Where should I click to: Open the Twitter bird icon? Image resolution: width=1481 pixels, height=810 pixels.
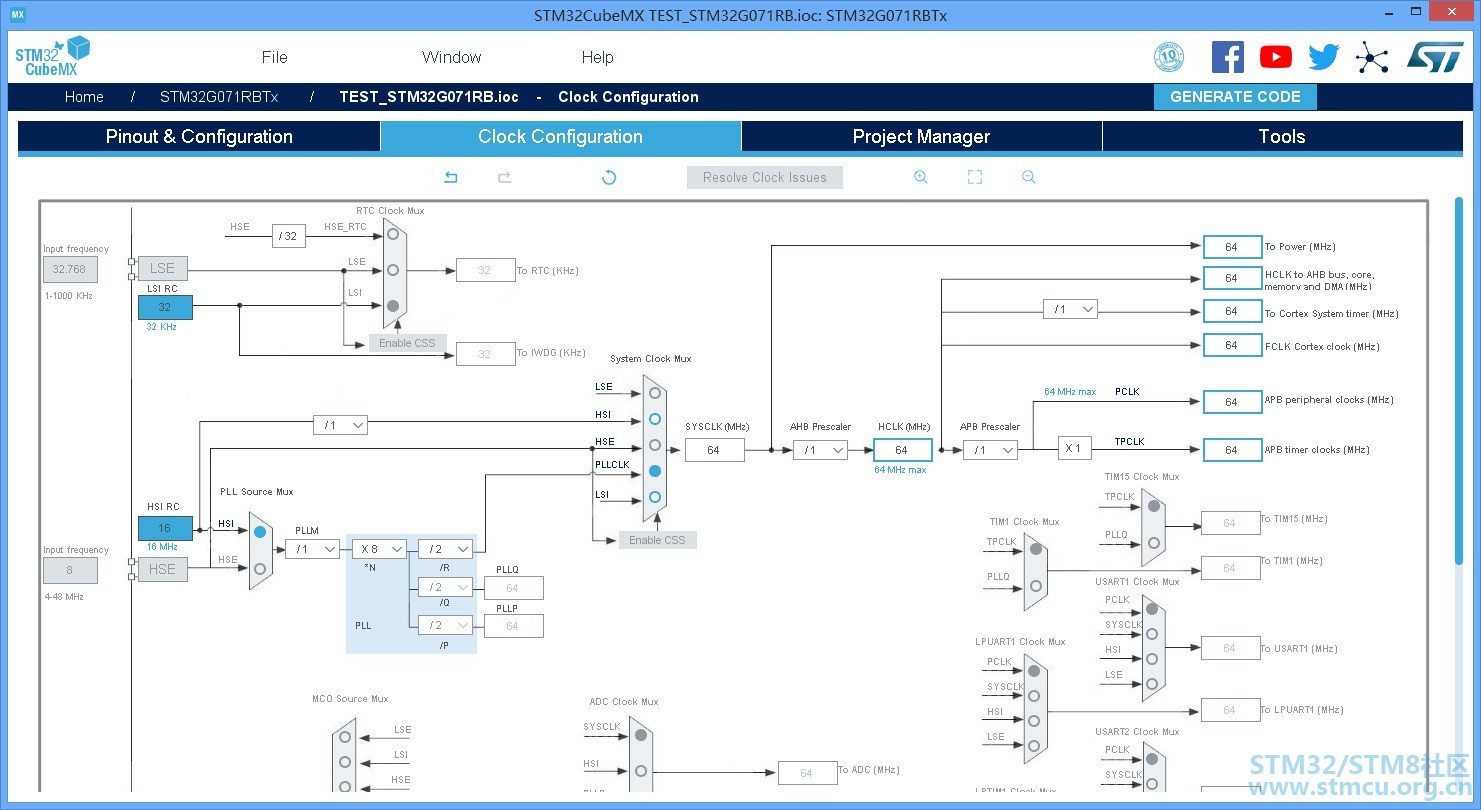point(1323,57)
